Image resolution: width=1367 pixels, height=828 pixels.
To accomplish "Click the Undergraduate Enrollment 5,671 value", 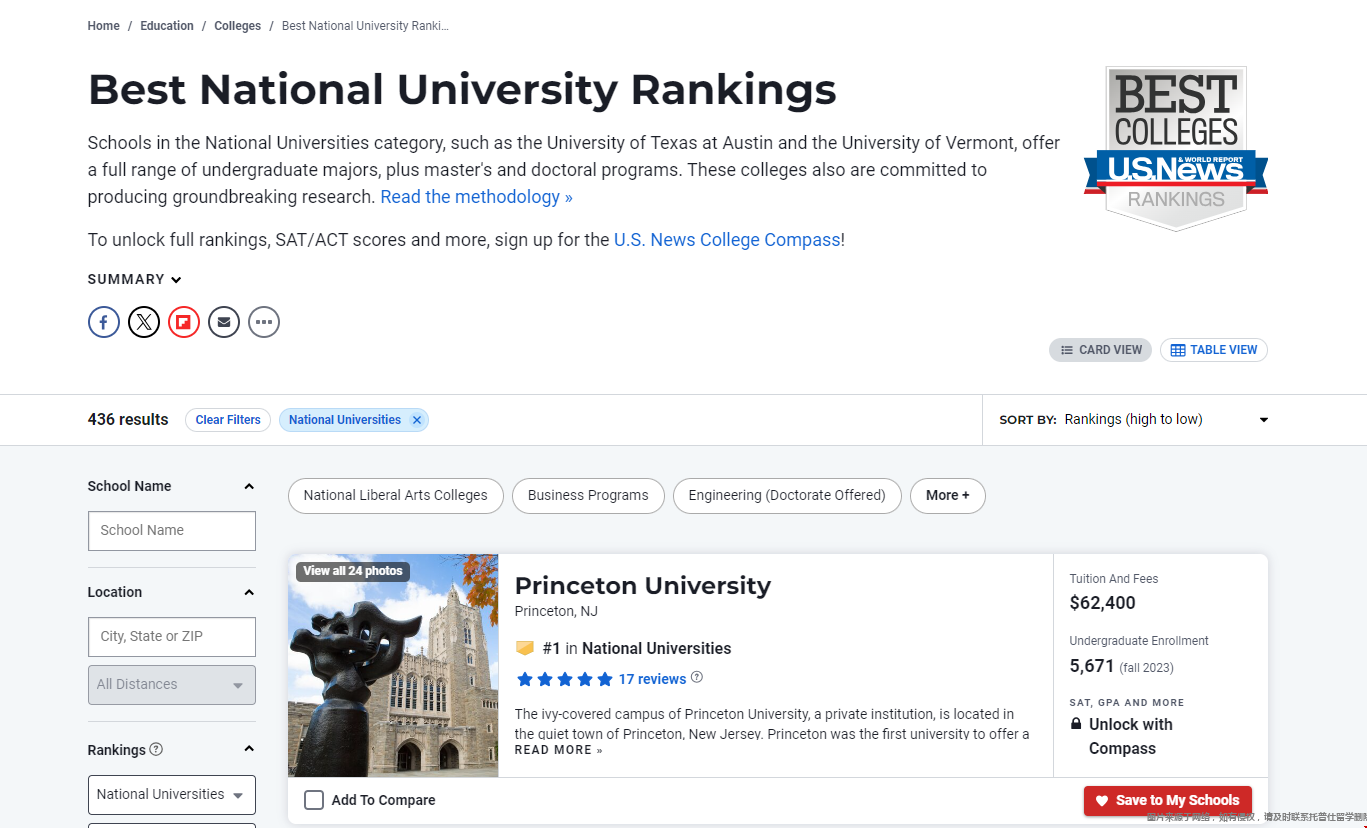I will [1092, 666].
